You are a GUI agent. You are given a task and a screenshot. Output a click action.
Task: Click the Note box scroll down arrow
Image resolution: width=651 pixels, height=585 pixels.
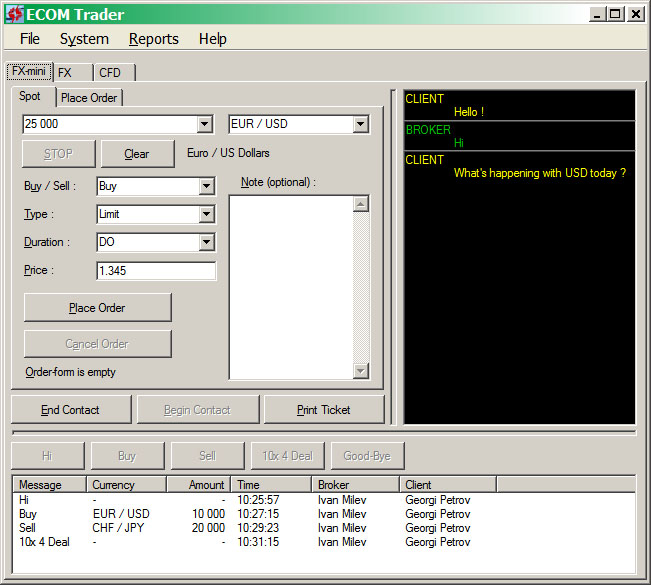coord(360,370)
